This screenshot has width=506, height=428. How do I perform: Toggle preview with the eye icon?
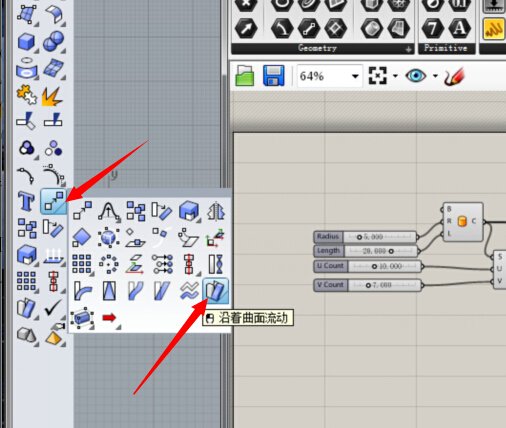[x=415, y=76]
